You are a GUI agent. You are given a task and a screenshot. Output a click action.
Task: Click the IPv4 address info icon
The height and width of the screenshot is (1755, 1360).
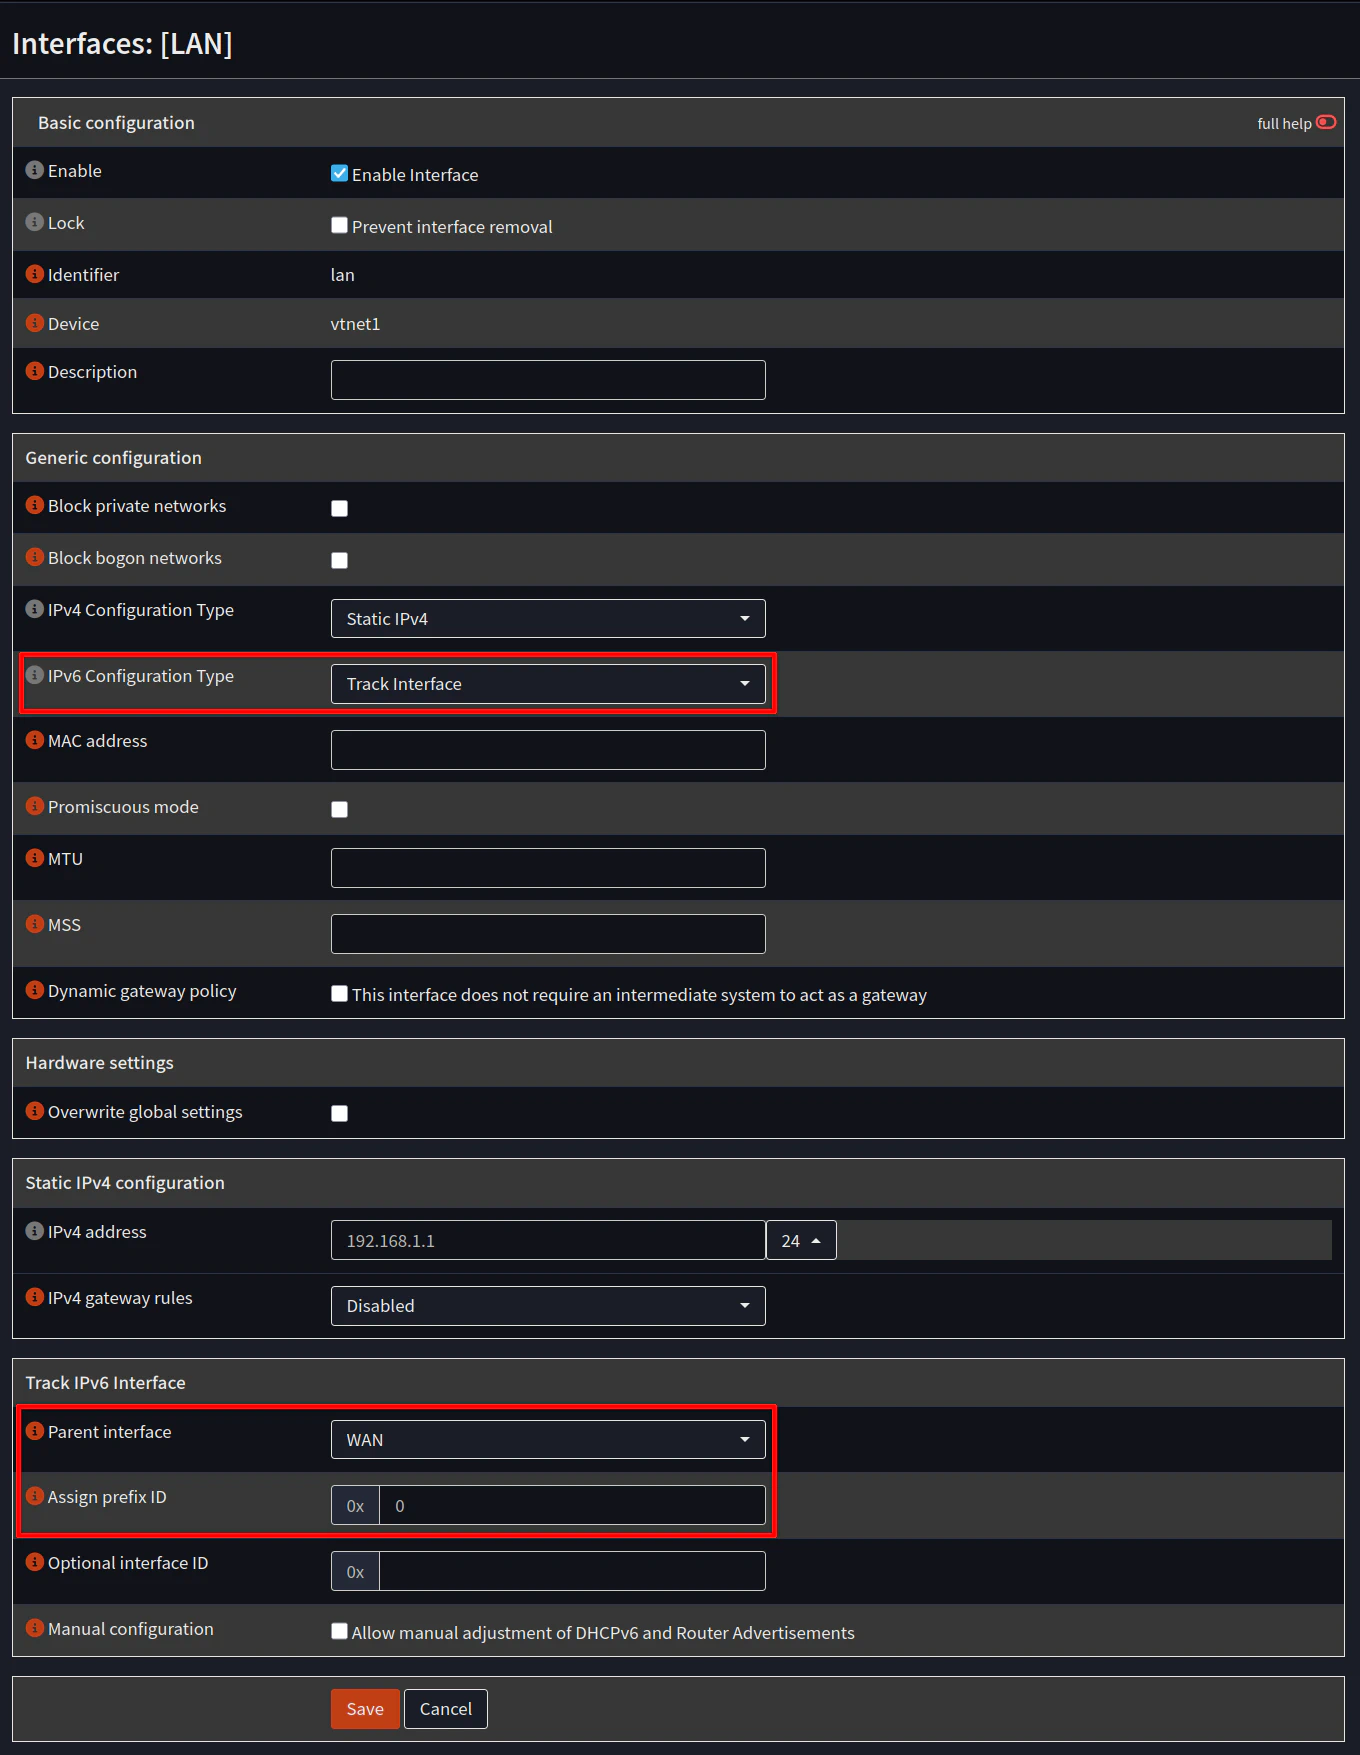click(34, 1231)
